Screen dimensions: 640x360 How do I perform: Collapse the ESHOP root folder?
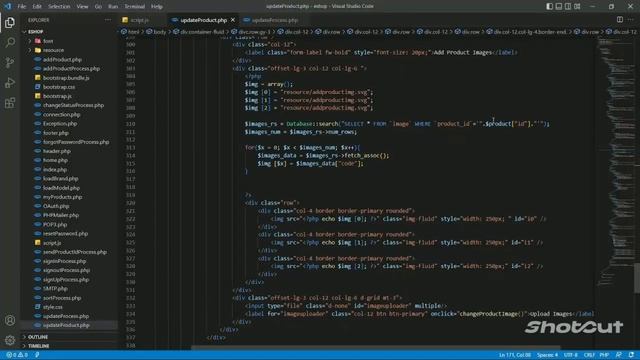point(36,31)
